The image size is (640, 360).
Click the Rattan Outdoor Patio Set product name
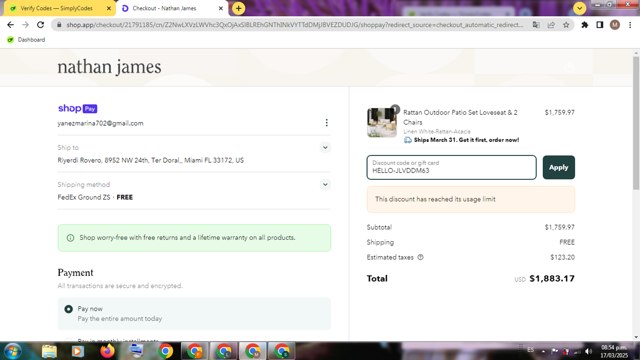tap(460, 117)
